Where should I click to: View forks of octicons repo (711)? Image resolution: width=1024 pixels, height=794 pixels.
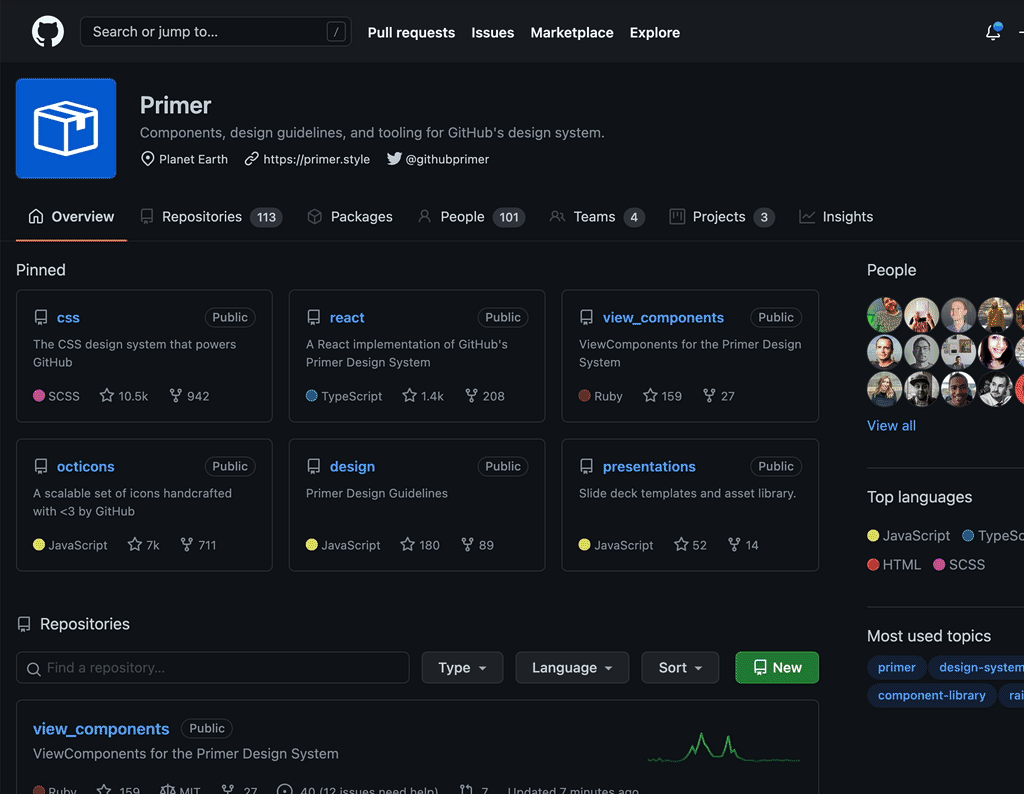(198, 545)
